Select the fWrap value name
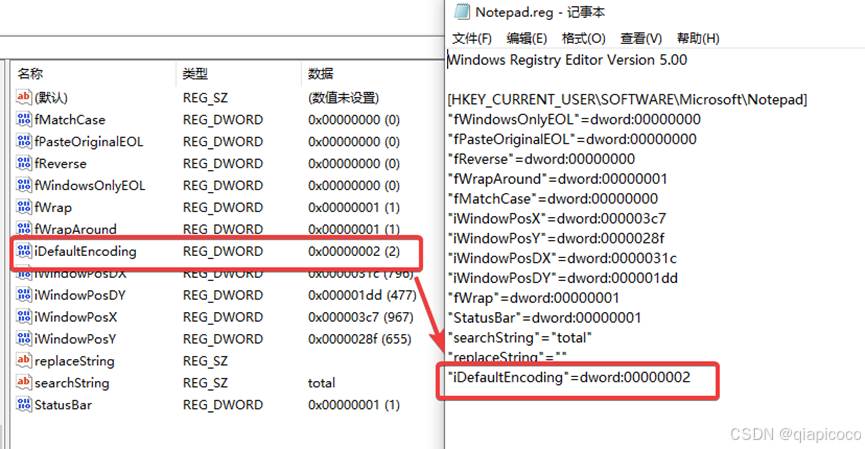 click(53, 207)
